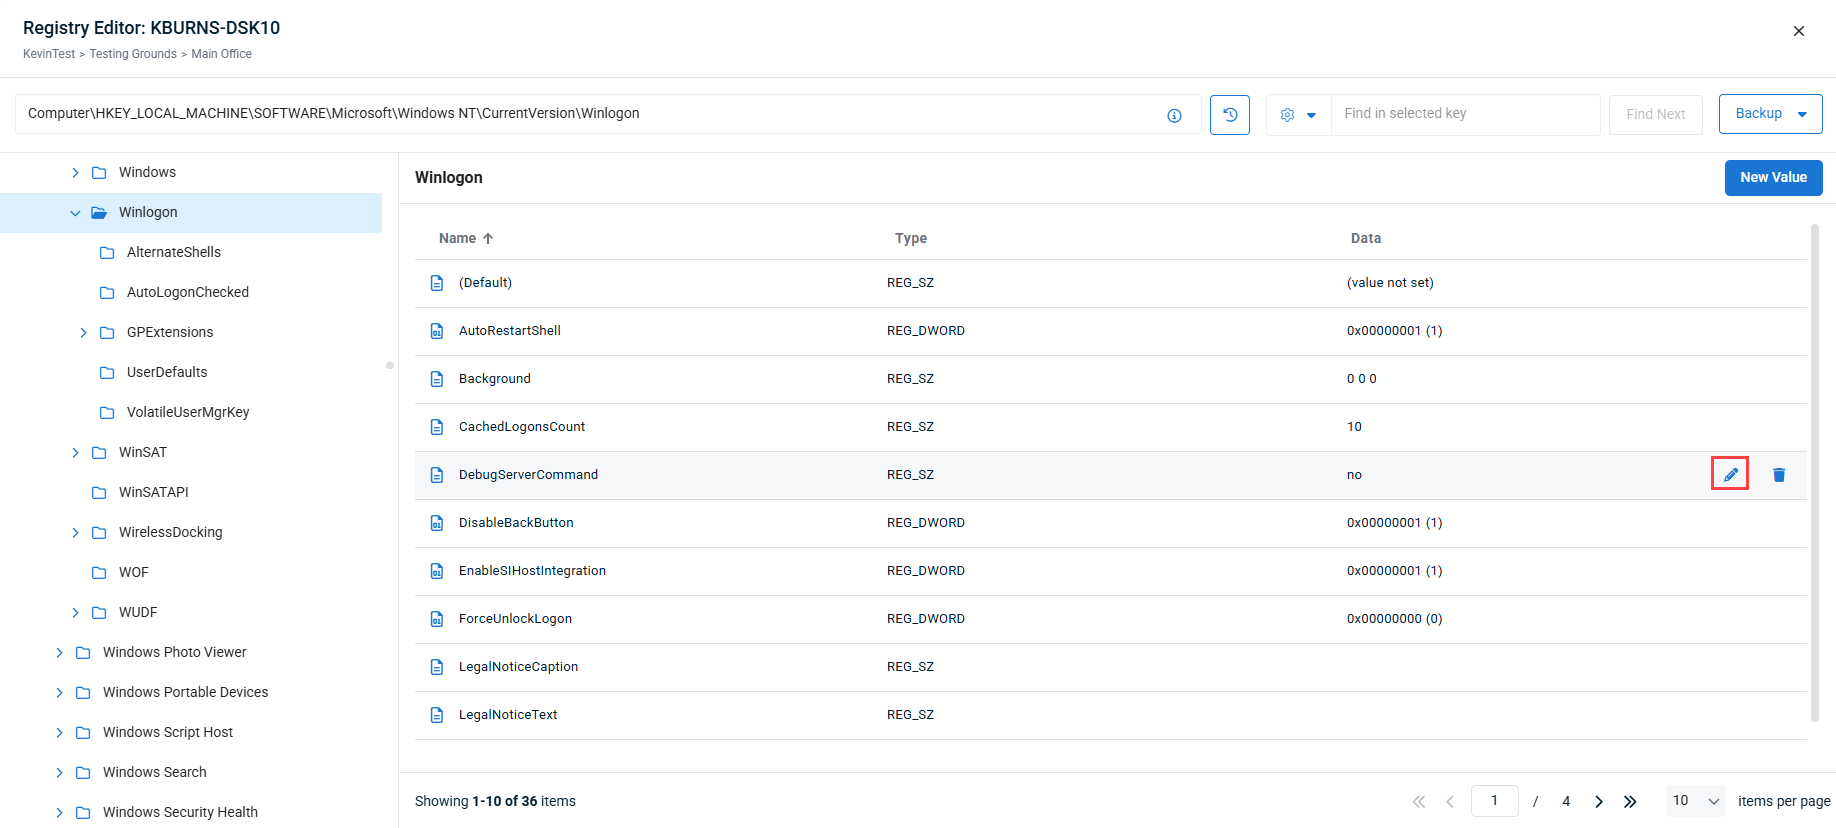
Task: Expand the GPExtensions folder
Action: point(83,333)
